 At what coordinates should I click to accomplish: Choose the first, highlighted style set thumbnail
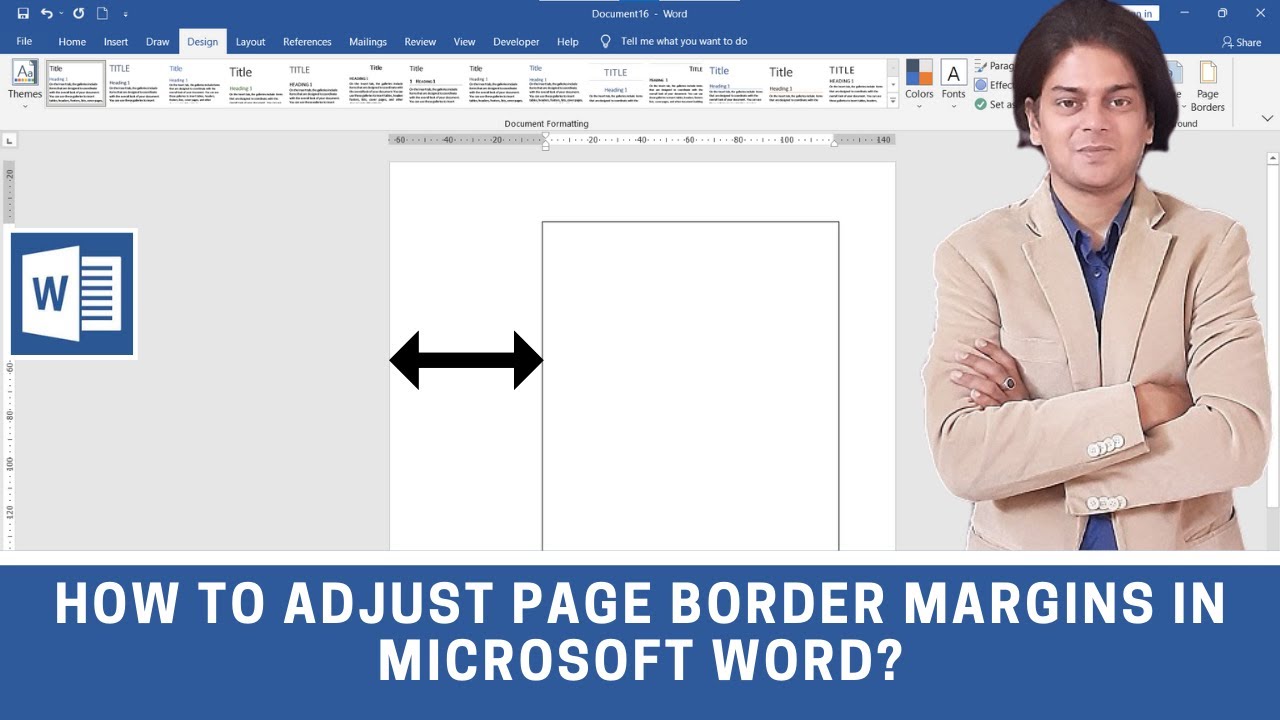(76, 83)
